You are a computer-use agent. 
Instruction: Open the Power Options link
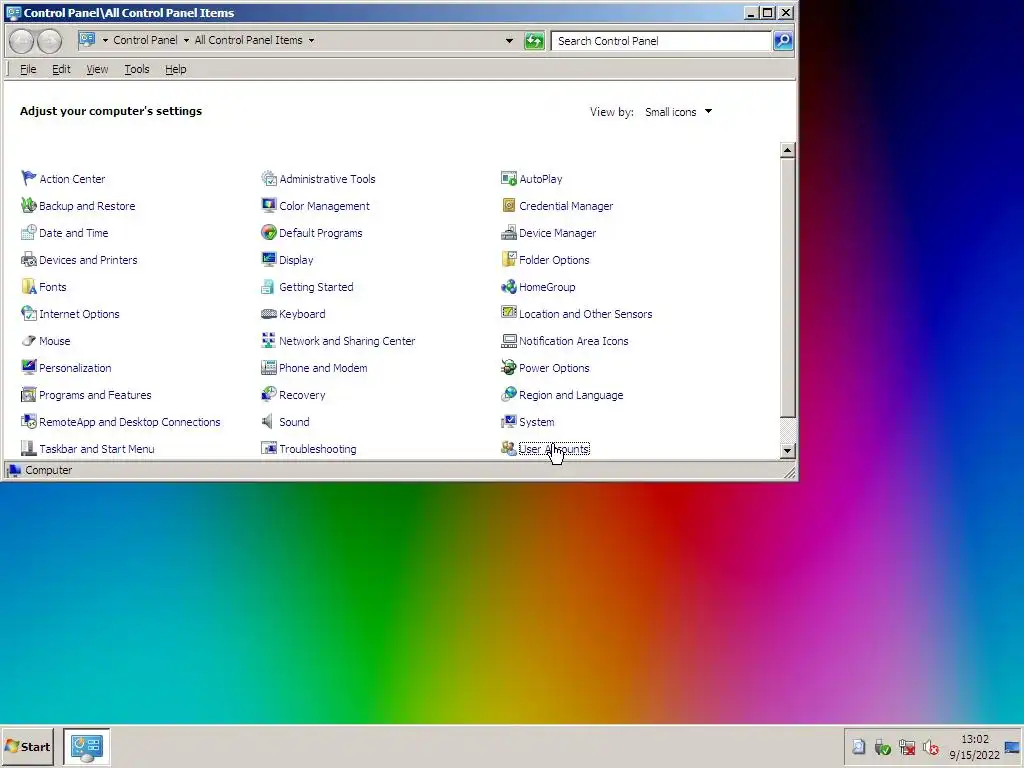[x=554, y=368]
